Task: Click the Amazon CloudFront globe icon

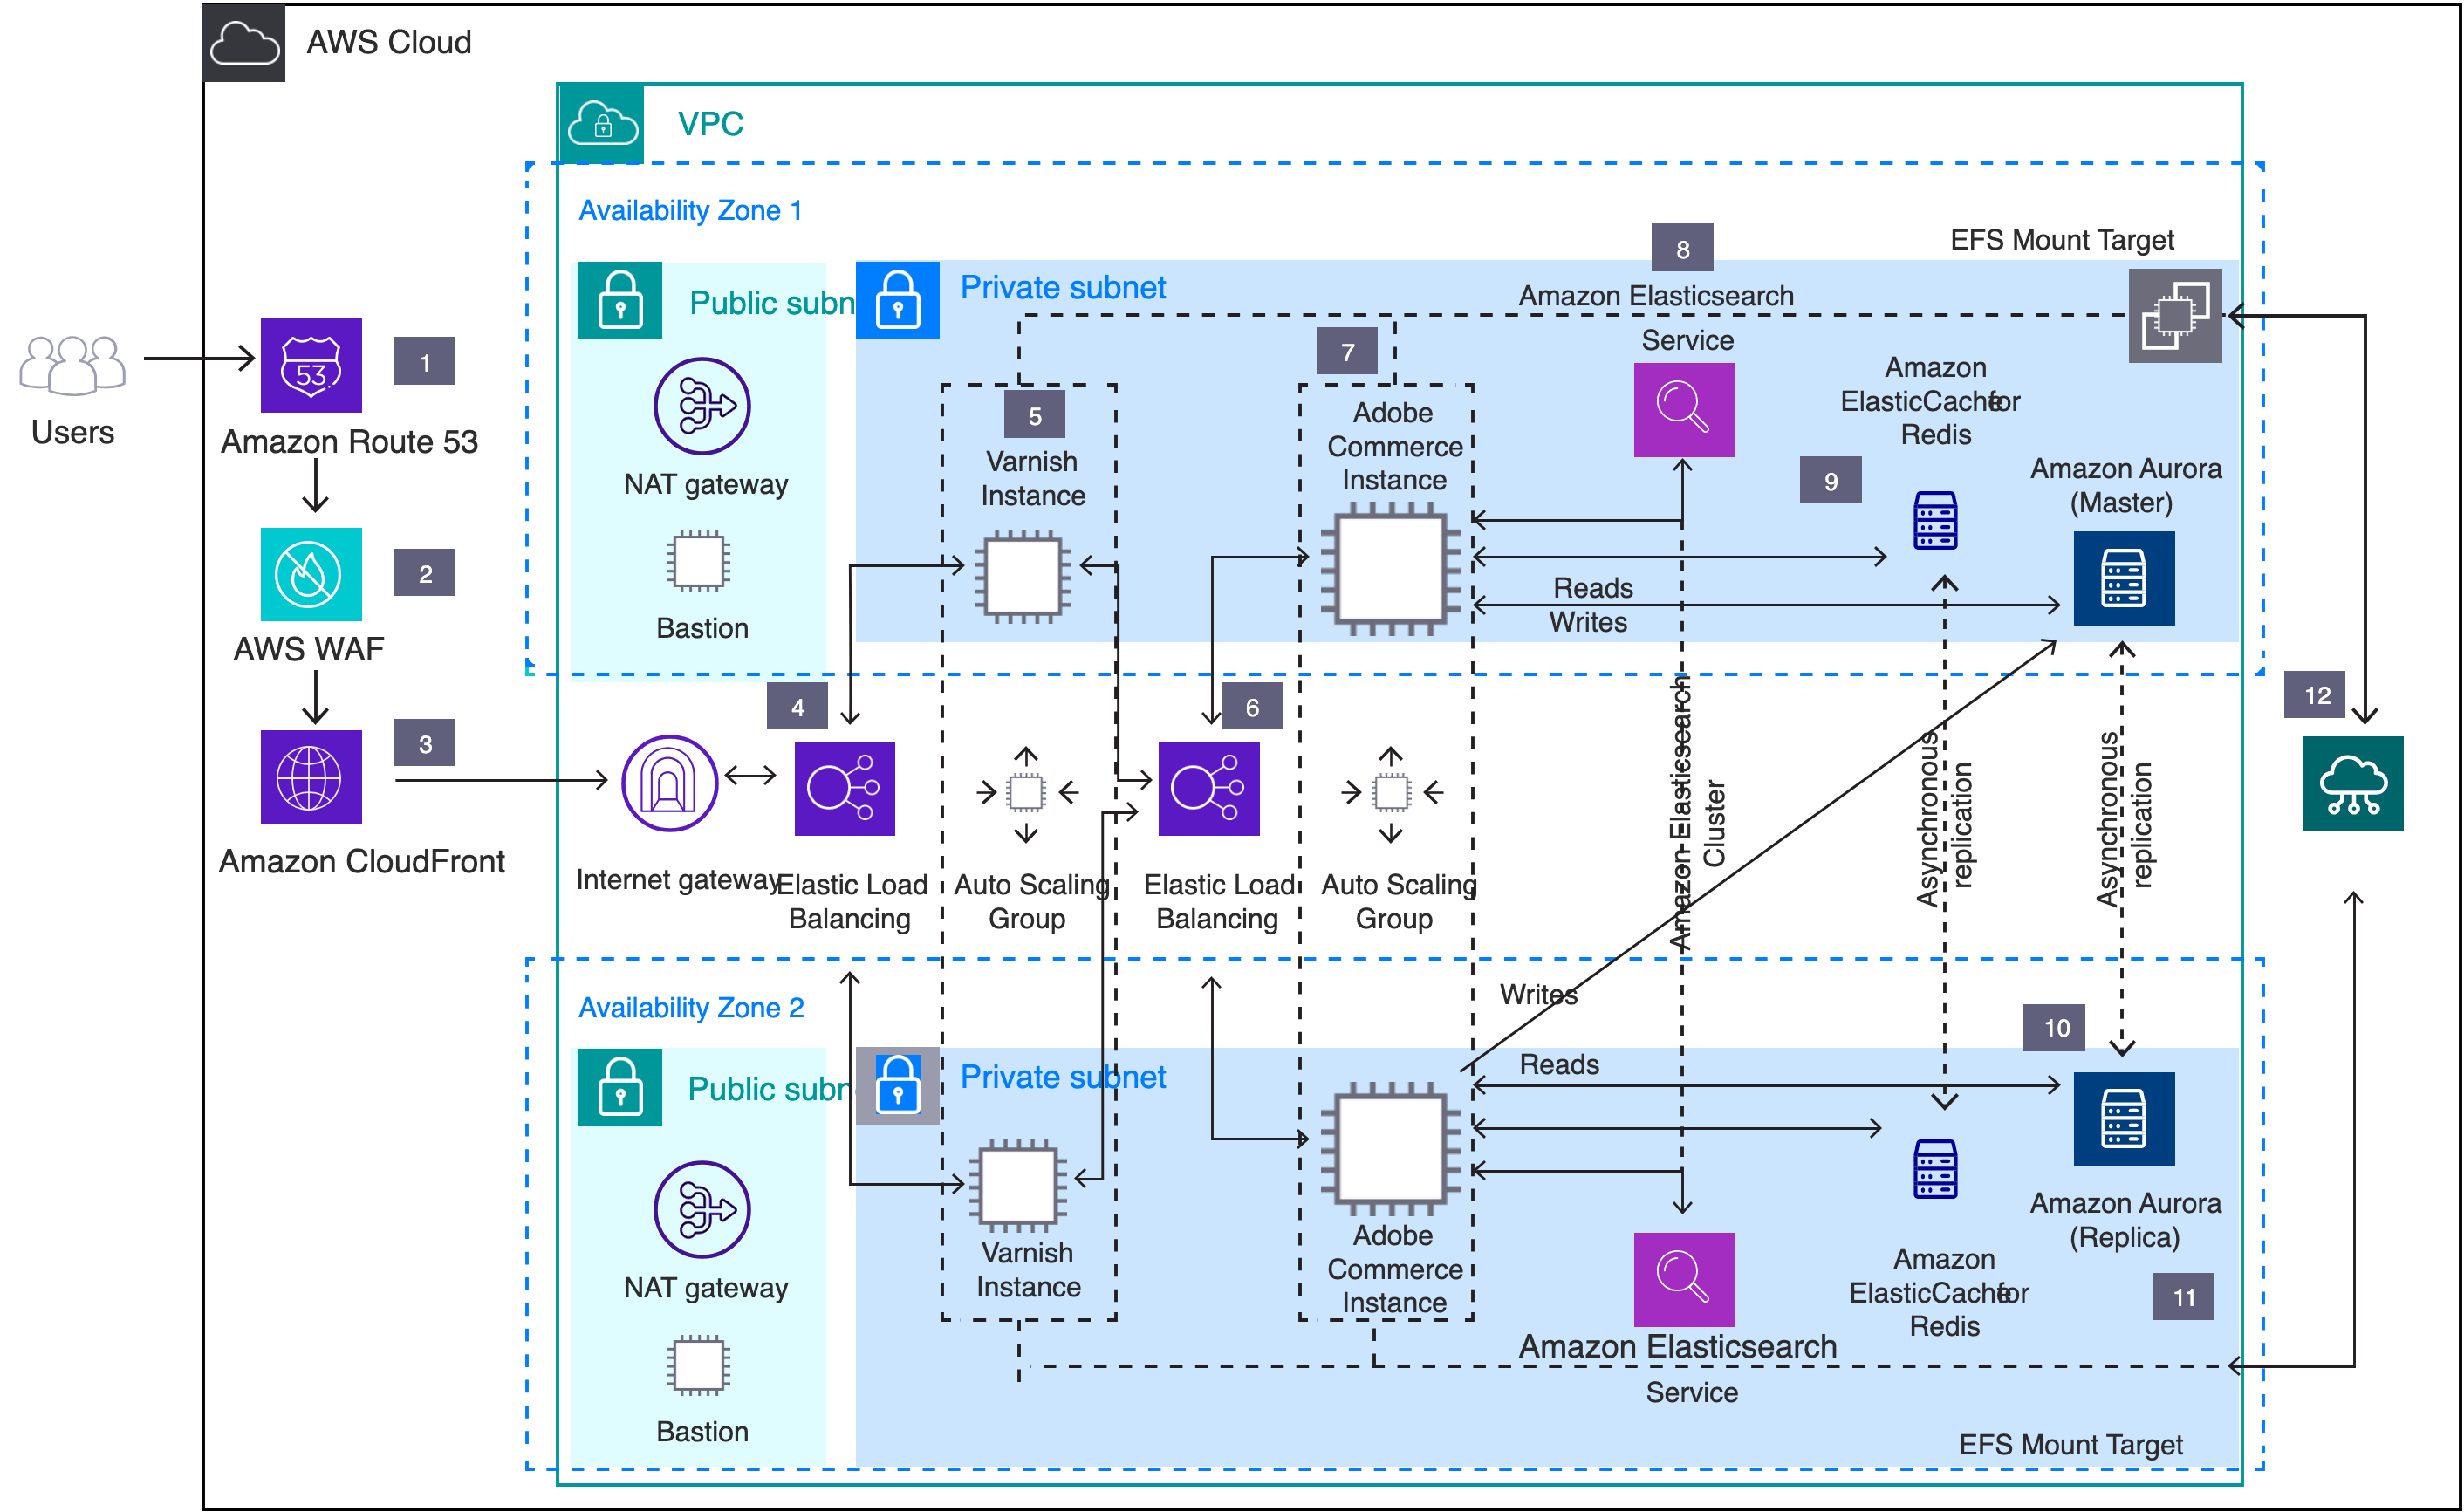Action: tap(311, 777)
